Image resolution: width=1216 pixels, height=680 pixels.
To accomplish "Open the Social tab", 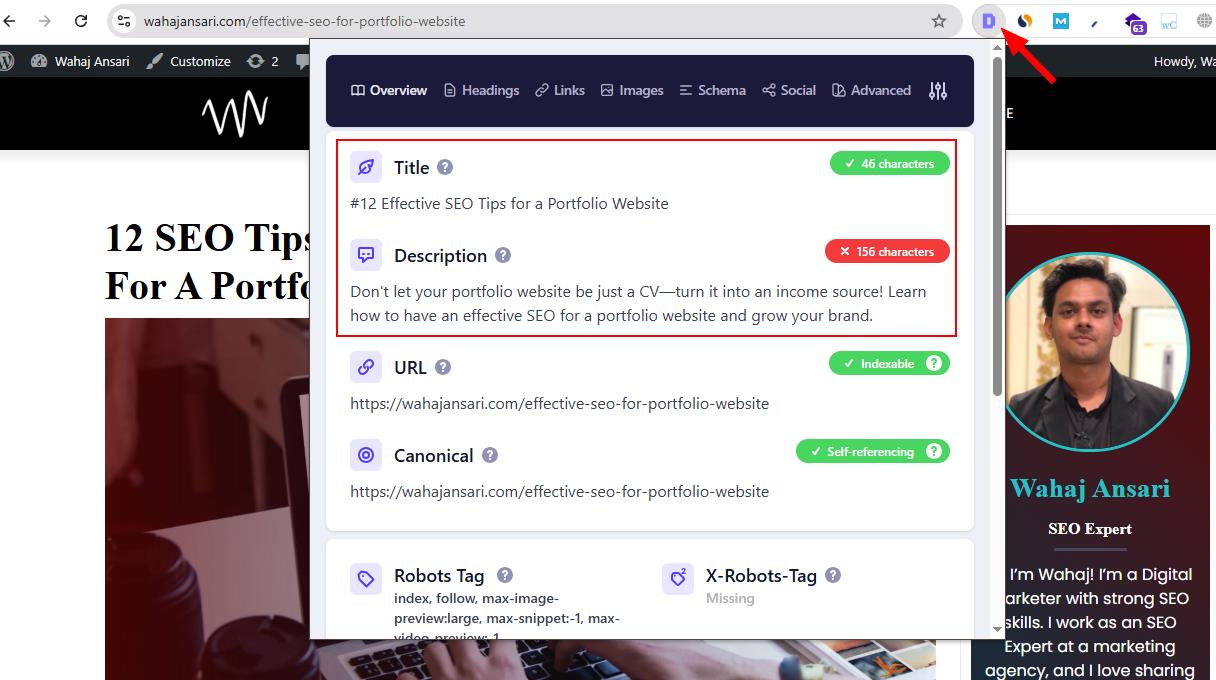I will 789,90.
